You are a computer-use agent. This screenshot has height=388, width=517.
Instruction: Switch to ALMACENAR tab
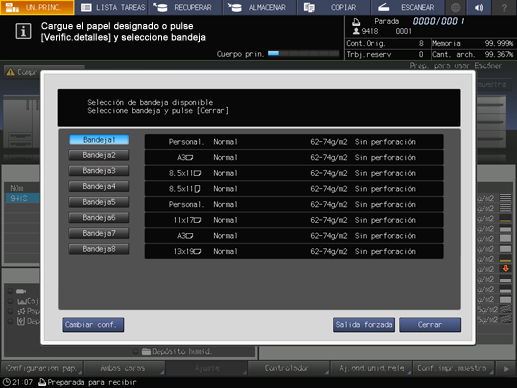coord(260,7)
